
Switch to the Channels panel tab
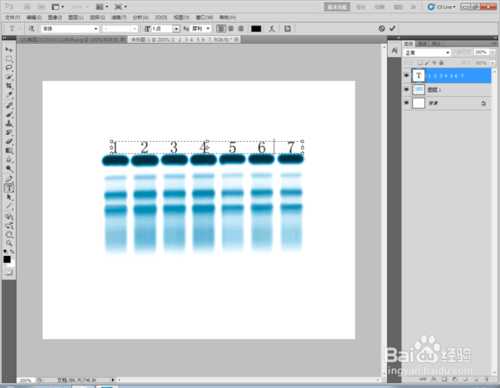tap(423, 44)
